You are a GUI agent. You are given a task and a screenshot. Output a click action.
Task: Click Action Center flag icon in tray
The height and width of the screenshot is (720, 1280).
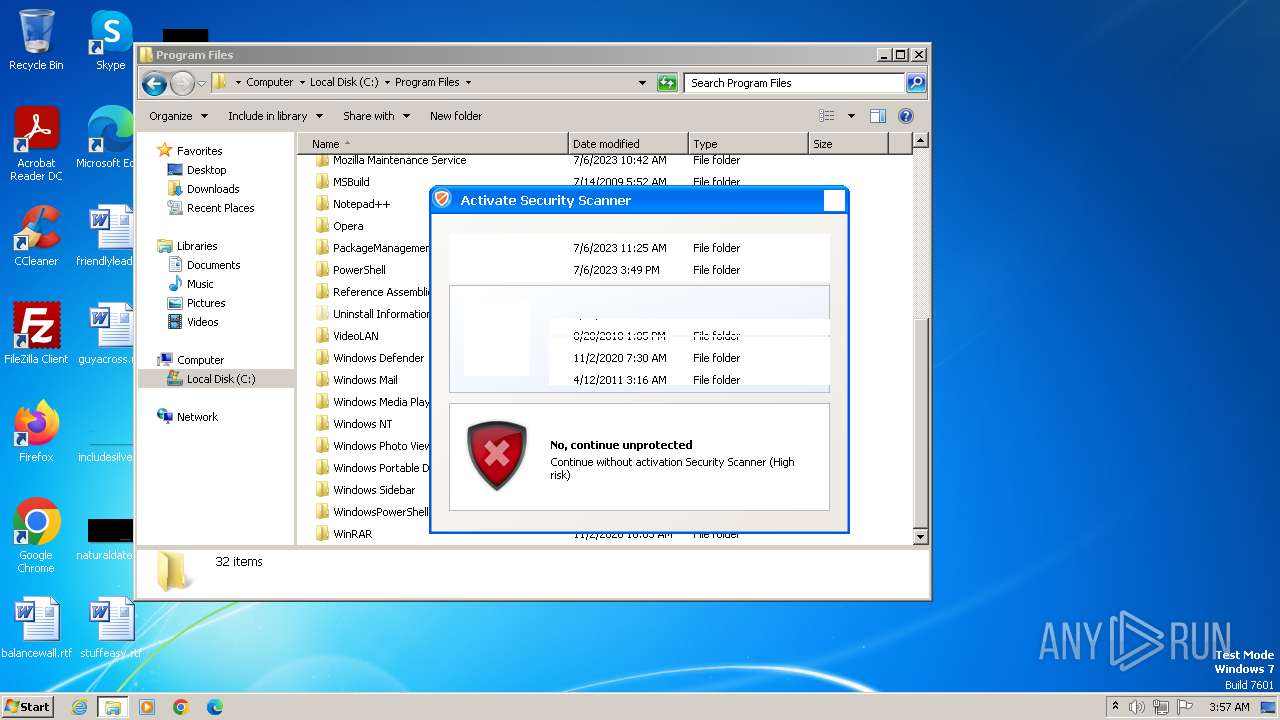(1183, 707)
